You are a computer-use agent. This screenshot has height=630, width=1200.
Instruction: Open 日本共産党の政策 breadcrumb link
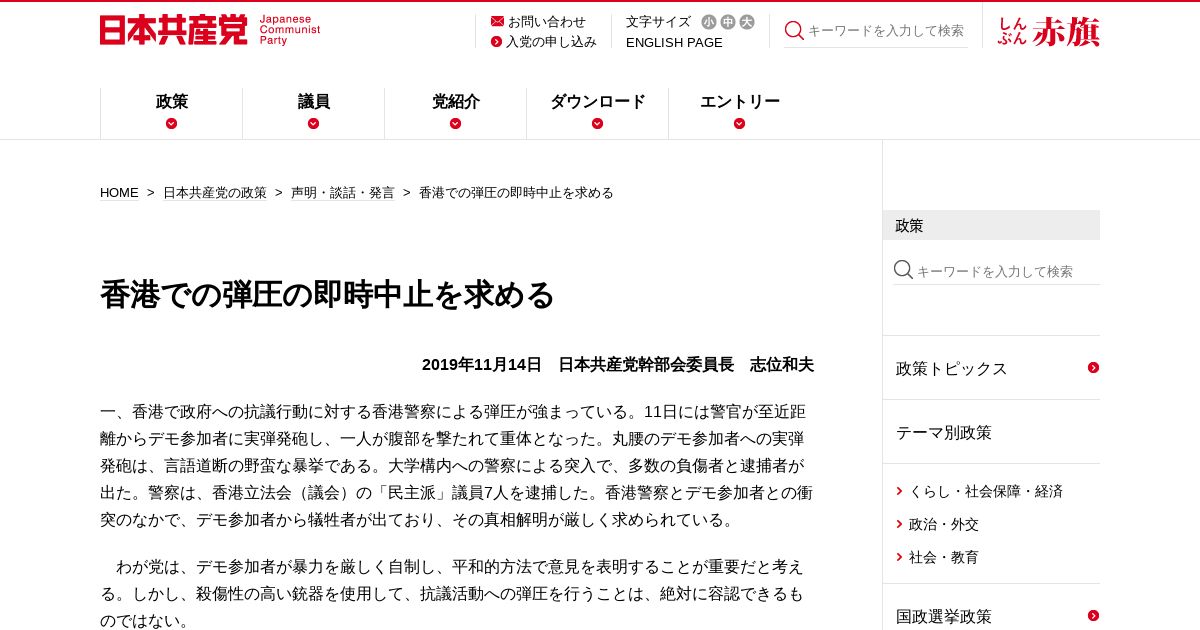[x=215, y=193]
